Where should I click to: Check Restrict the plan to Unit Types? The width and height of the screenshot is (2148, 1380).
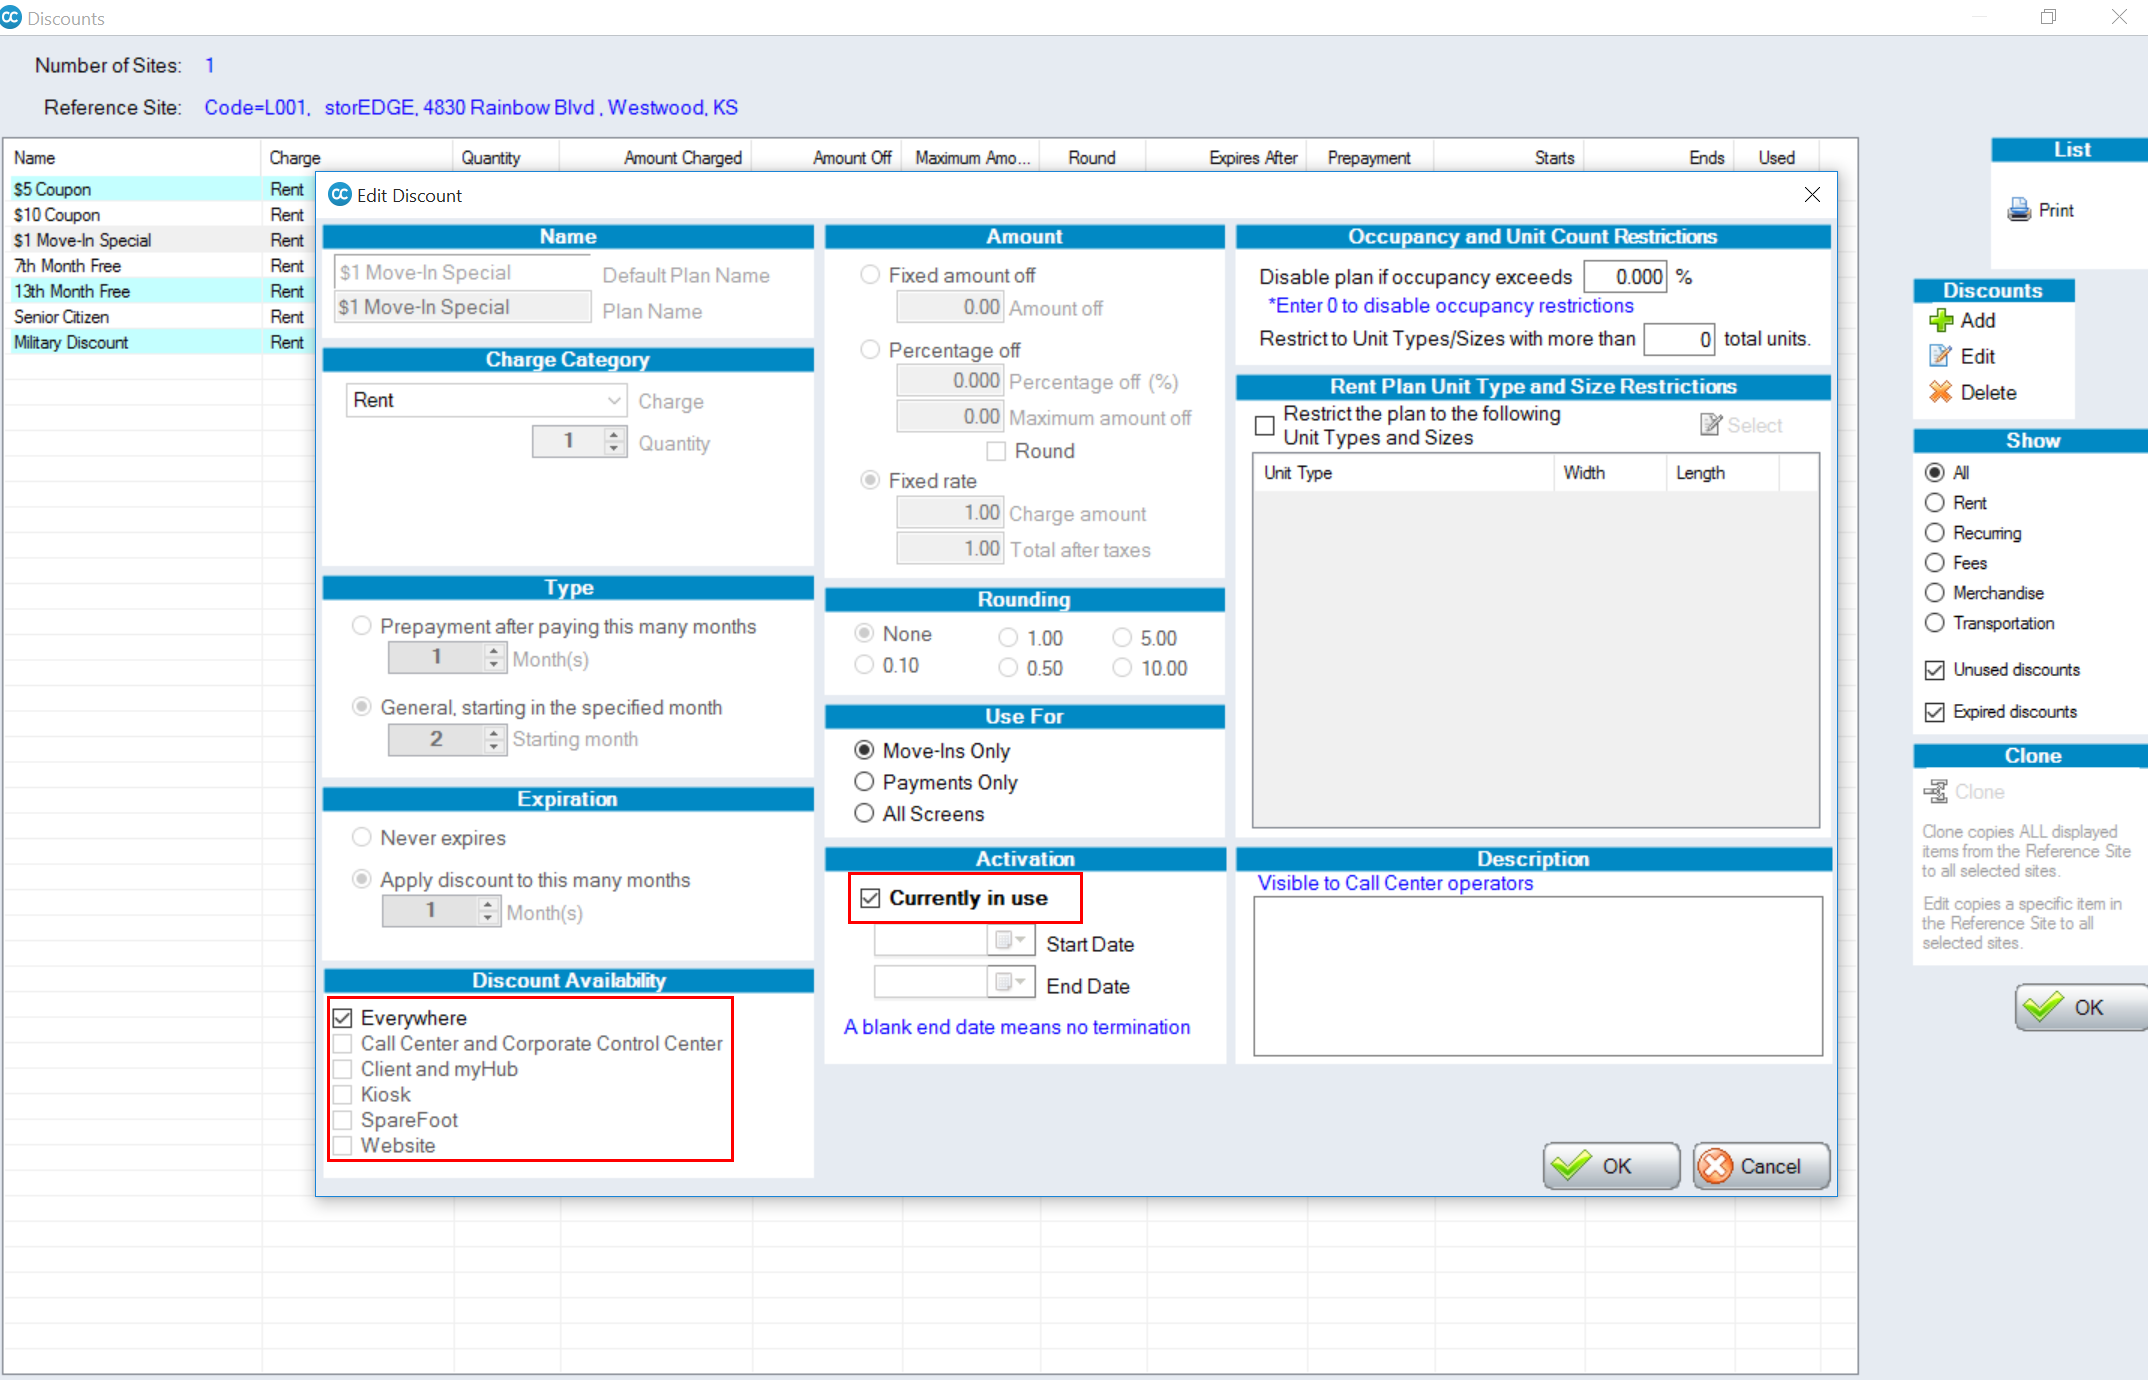pos(1264,426)
